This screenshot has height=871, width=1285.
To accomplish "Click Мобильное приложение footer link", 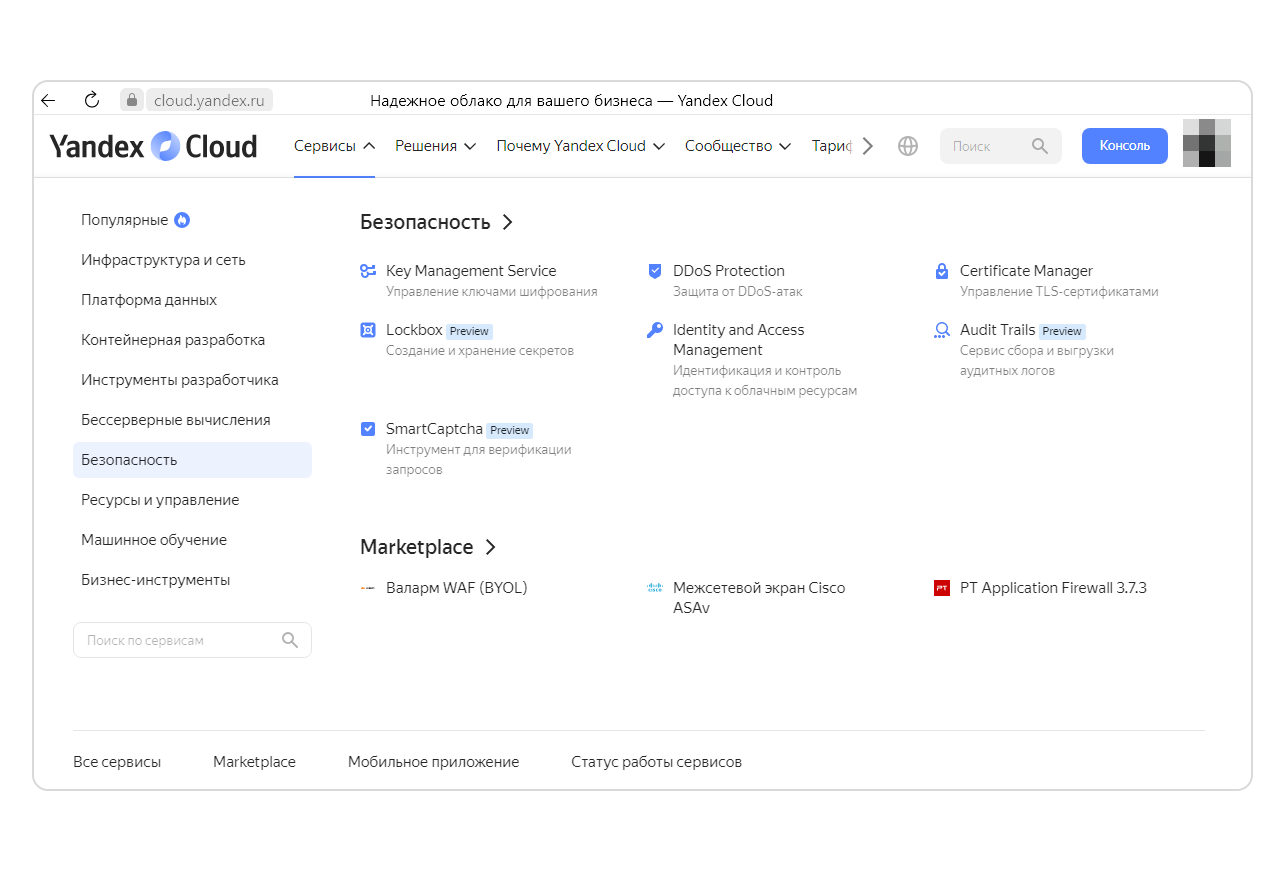I will click(433, 762).
